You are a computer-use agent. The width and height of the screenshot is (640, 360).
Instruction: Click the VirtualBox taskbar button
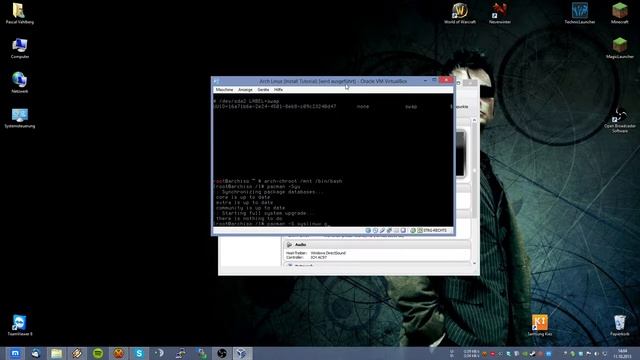tap(242, 353)
